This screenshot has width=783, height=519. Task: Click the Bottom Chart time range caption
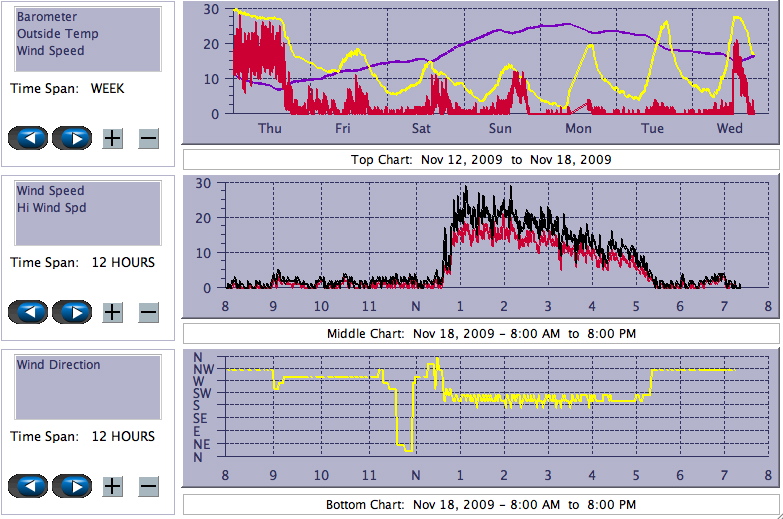click(481, 504)
